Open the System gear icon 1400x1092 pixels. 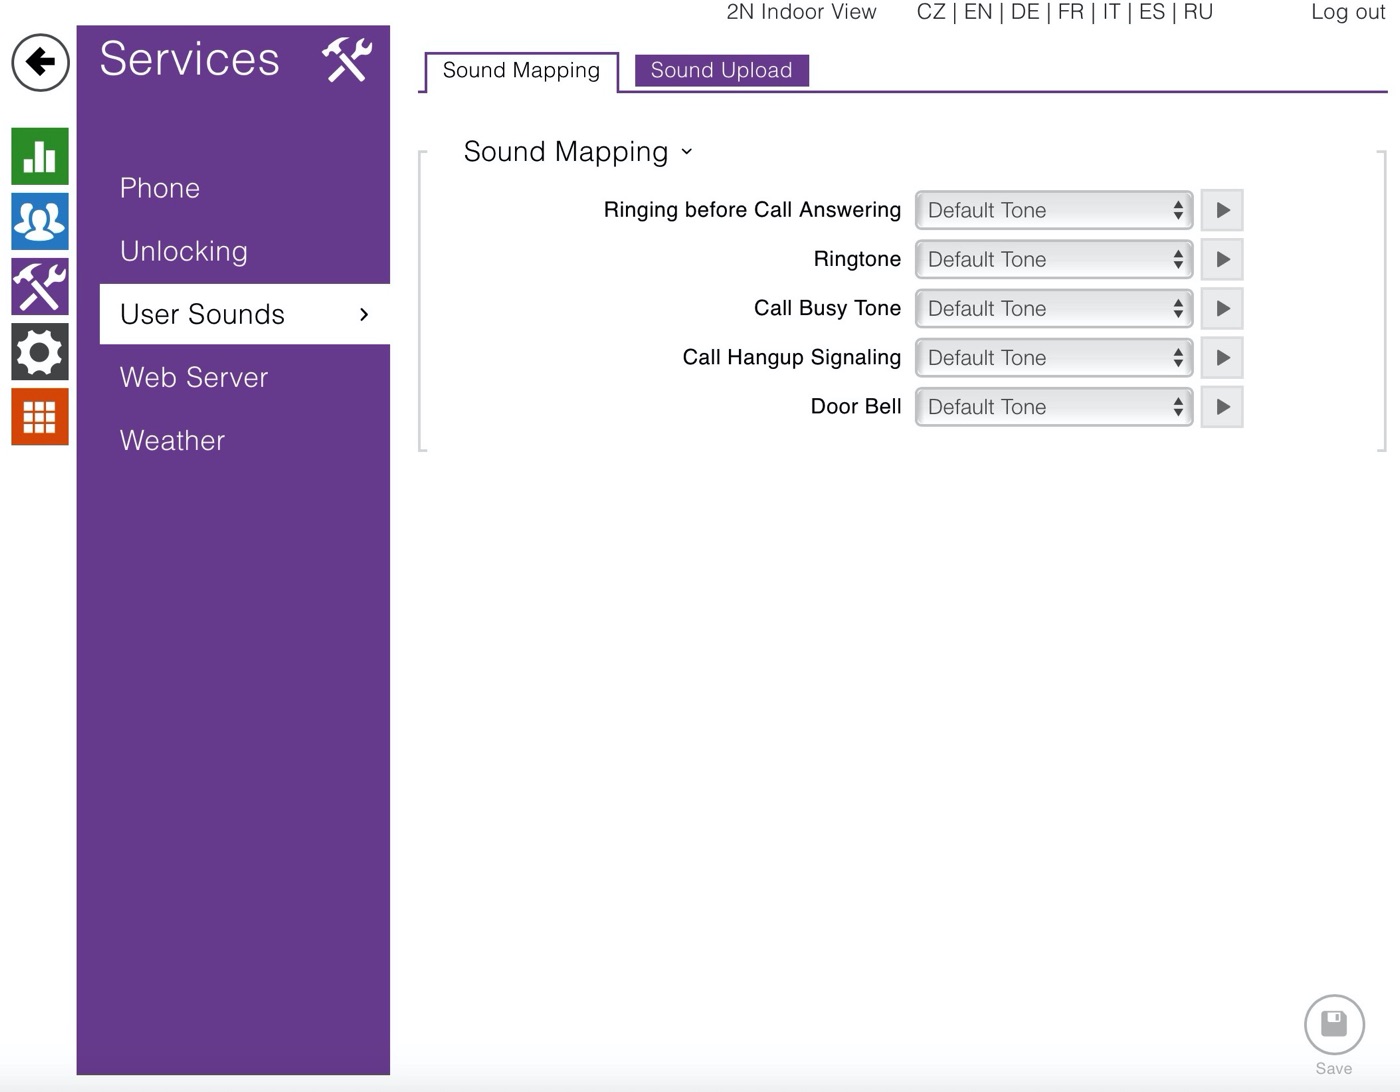(x=40, y=351)
